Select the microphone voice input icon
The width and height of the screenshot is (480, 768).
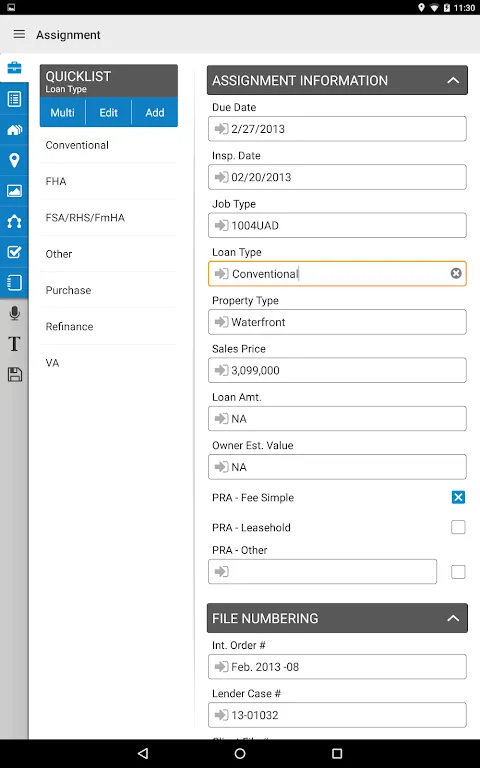click(14, 313)
